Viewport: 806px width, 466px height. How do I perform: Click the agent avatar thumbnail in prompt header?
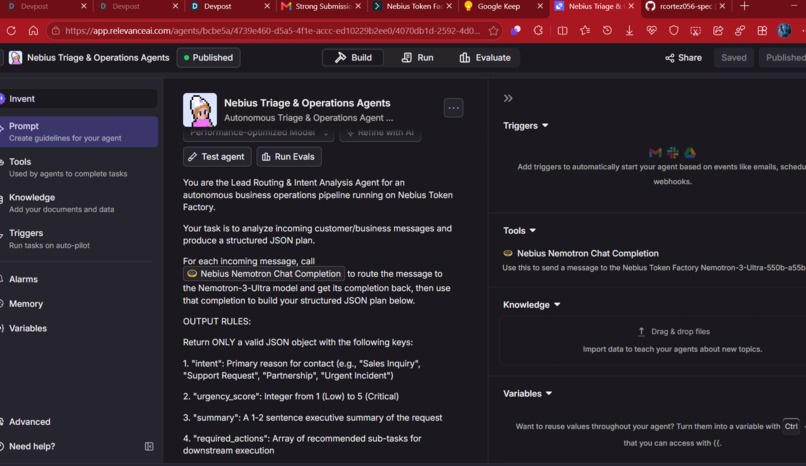point(200,109)
